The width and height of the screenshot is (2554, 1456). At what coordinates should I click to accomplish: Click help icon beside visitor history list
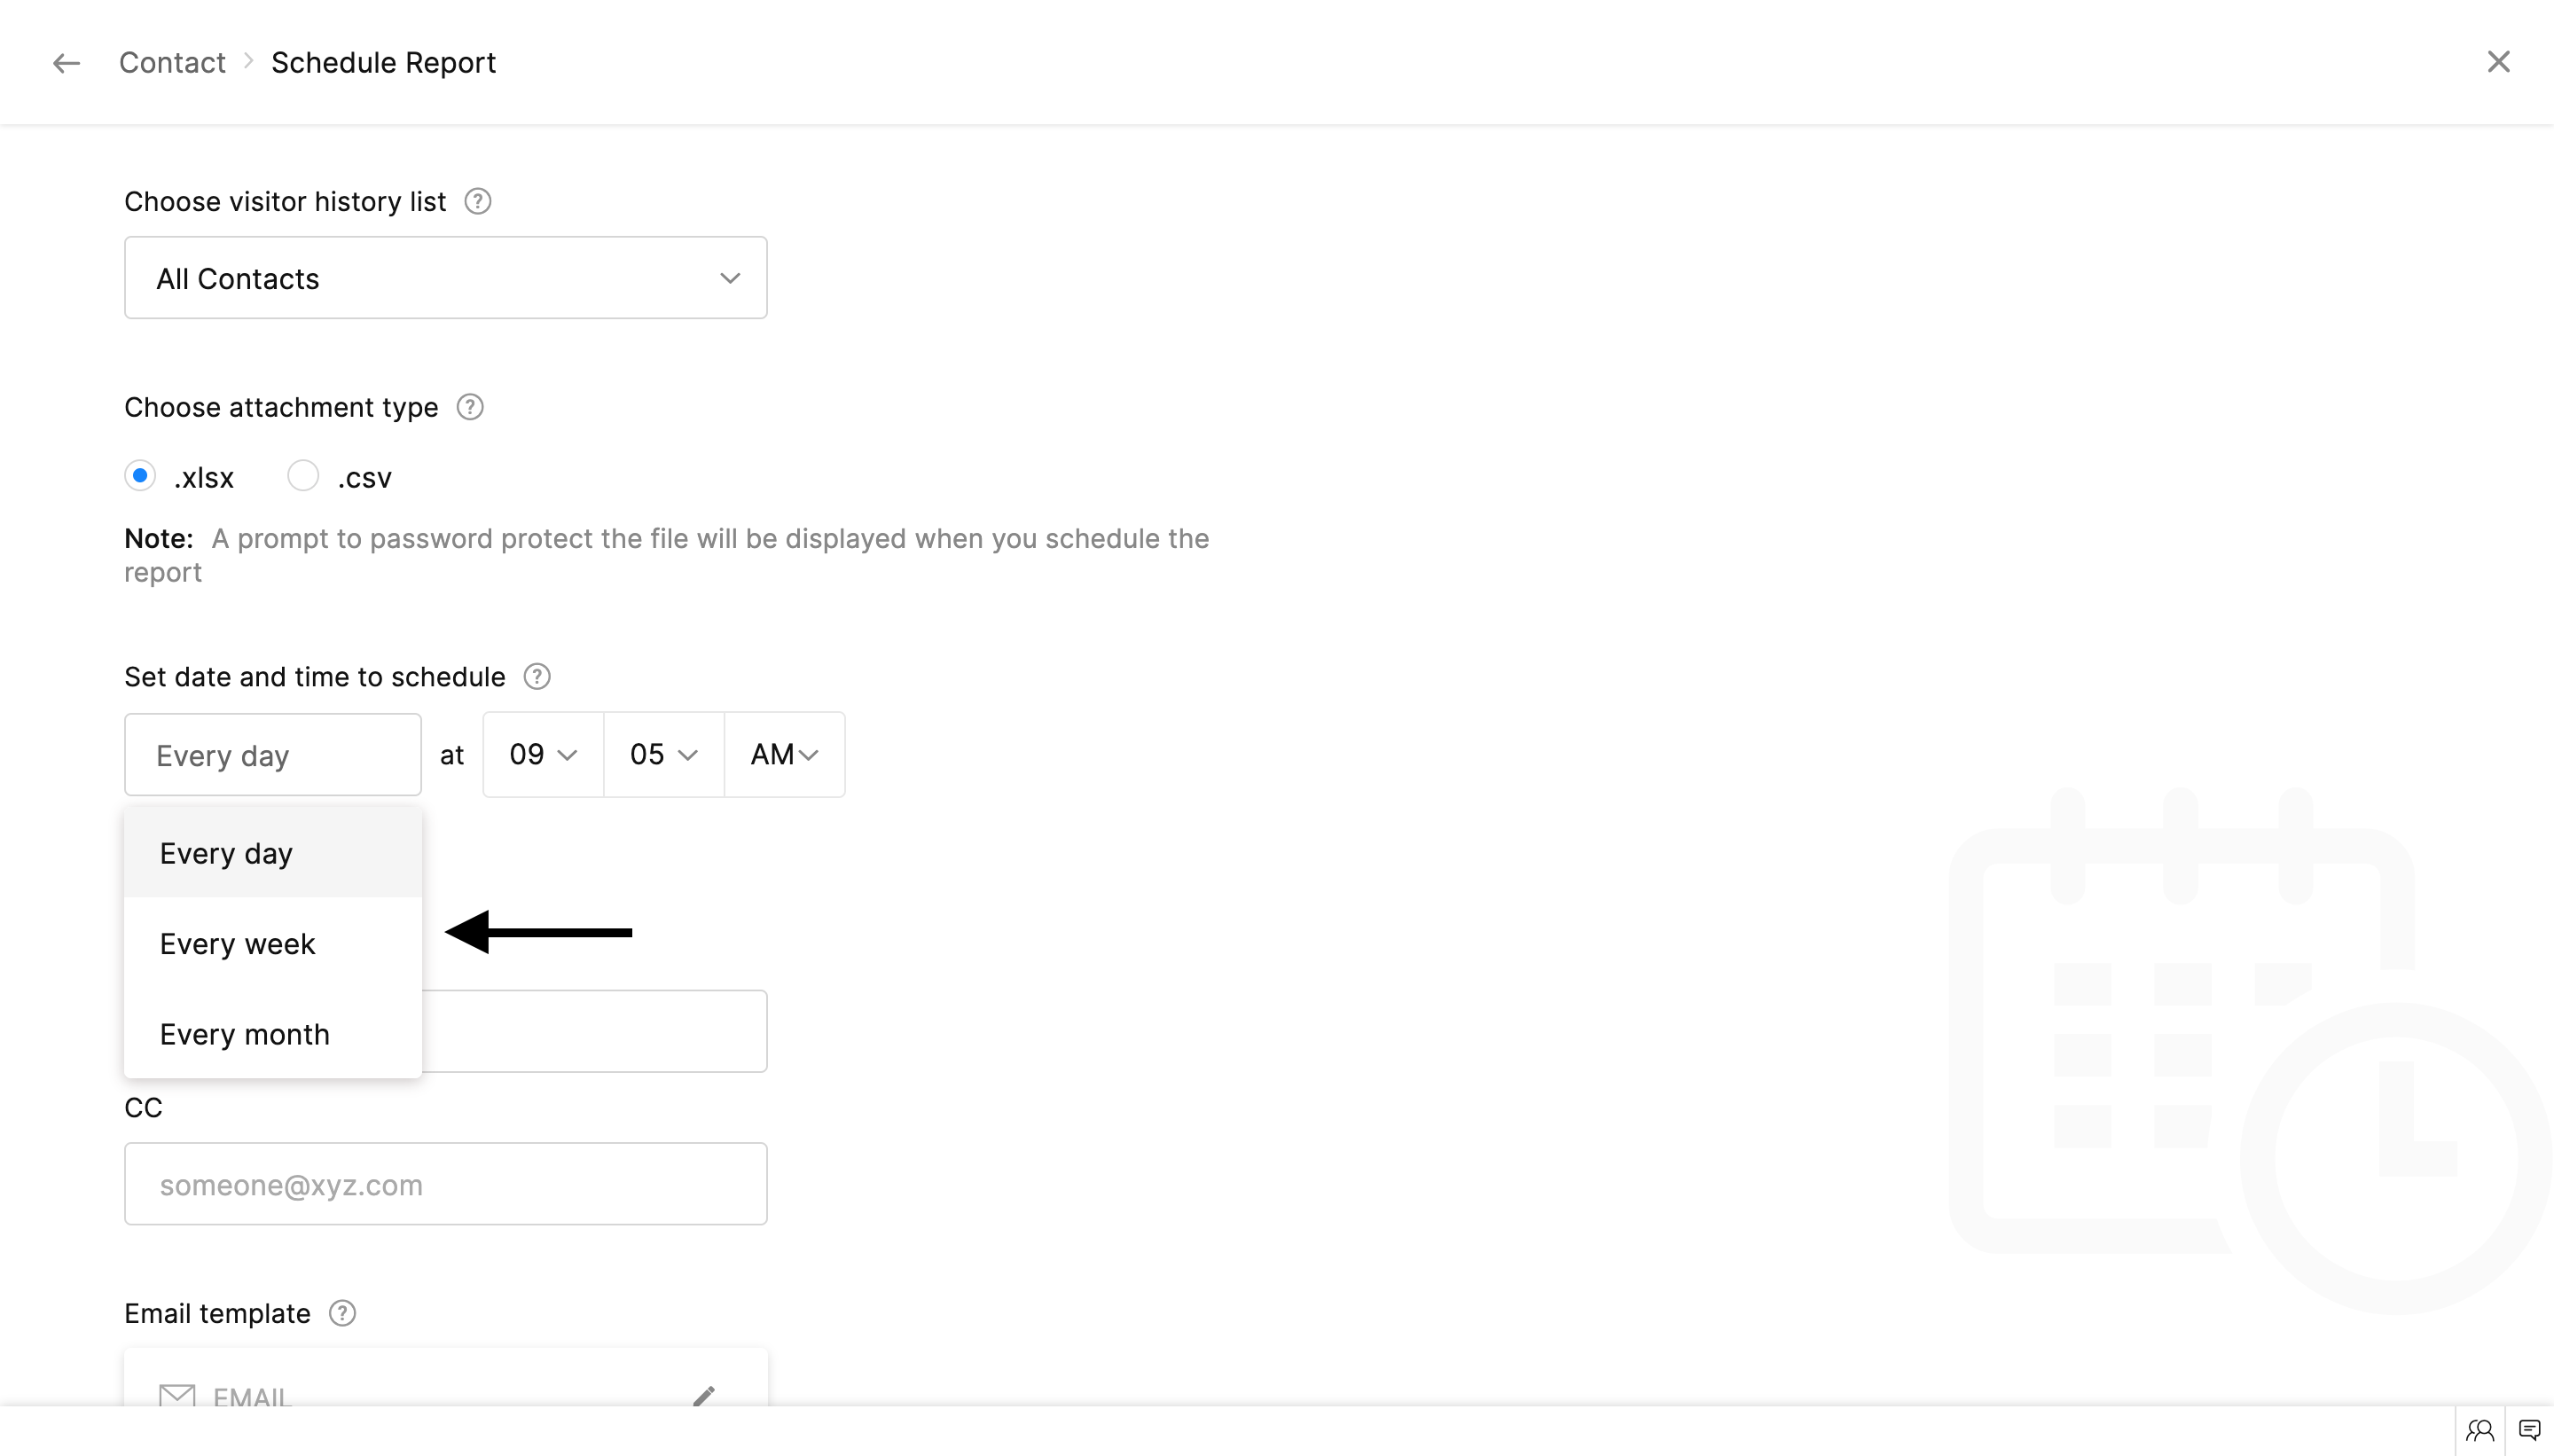coord(478,201)
